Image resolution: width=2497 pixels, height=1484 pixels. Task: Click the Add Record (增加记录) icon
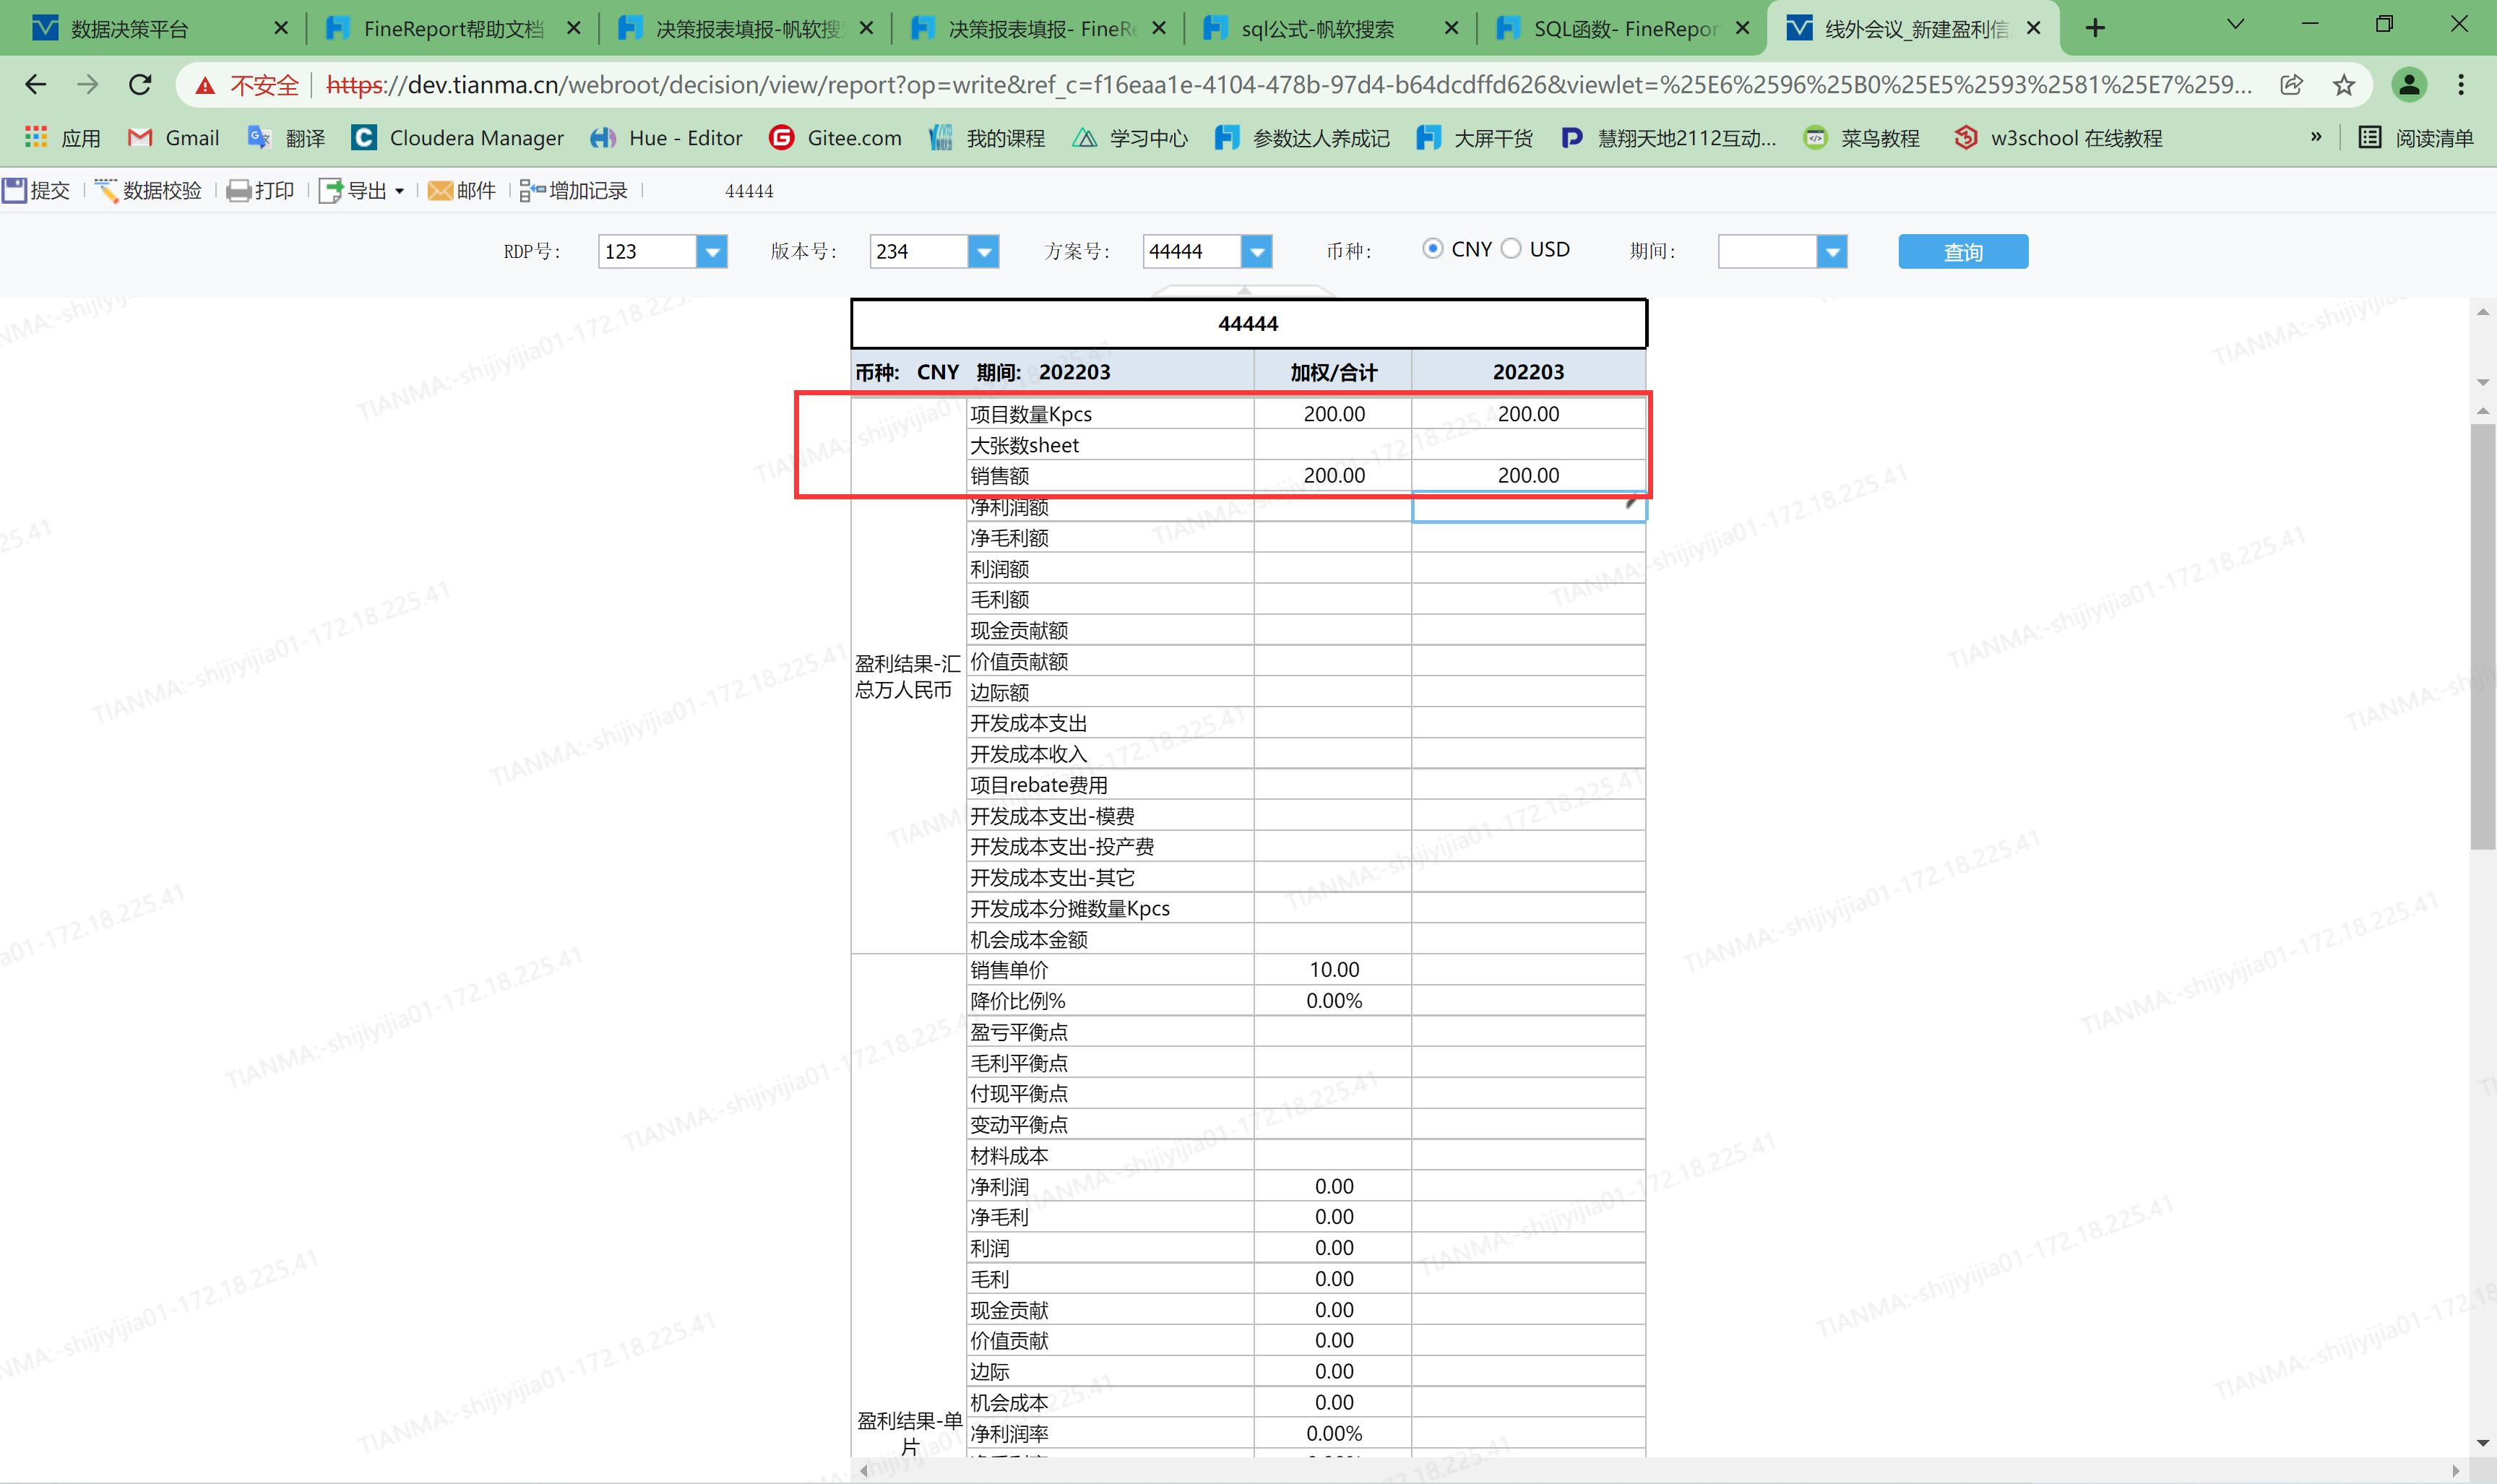pos(532,190)
